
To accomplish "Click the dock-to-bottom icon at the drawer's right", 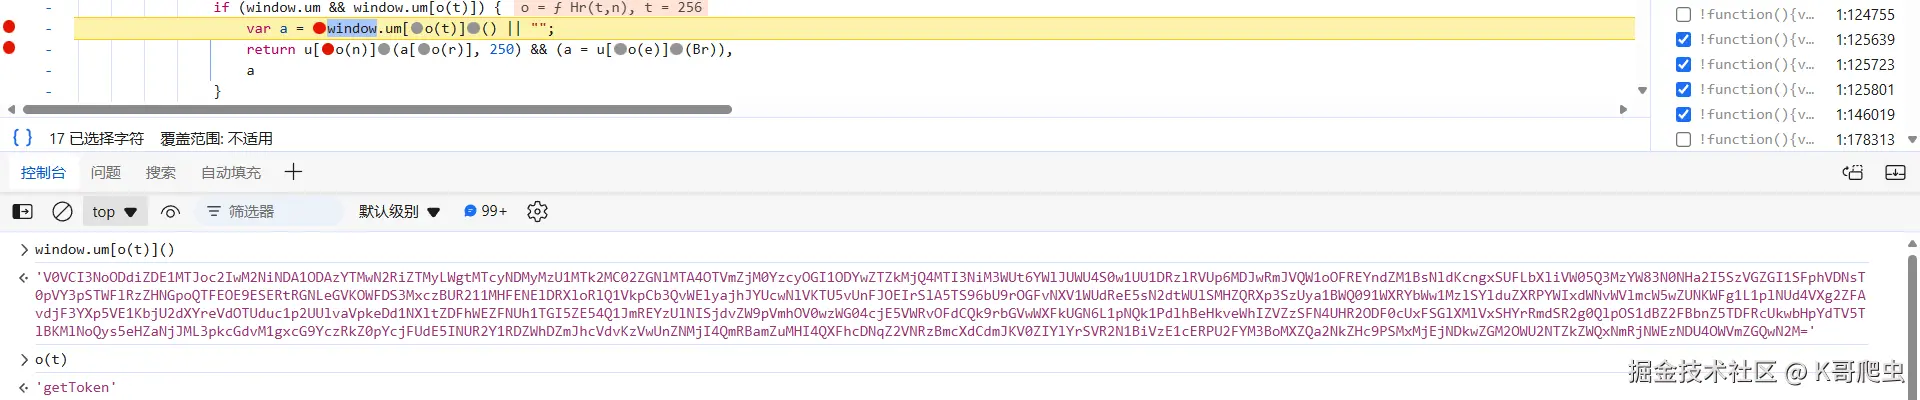I will (x=1895, y=172).
